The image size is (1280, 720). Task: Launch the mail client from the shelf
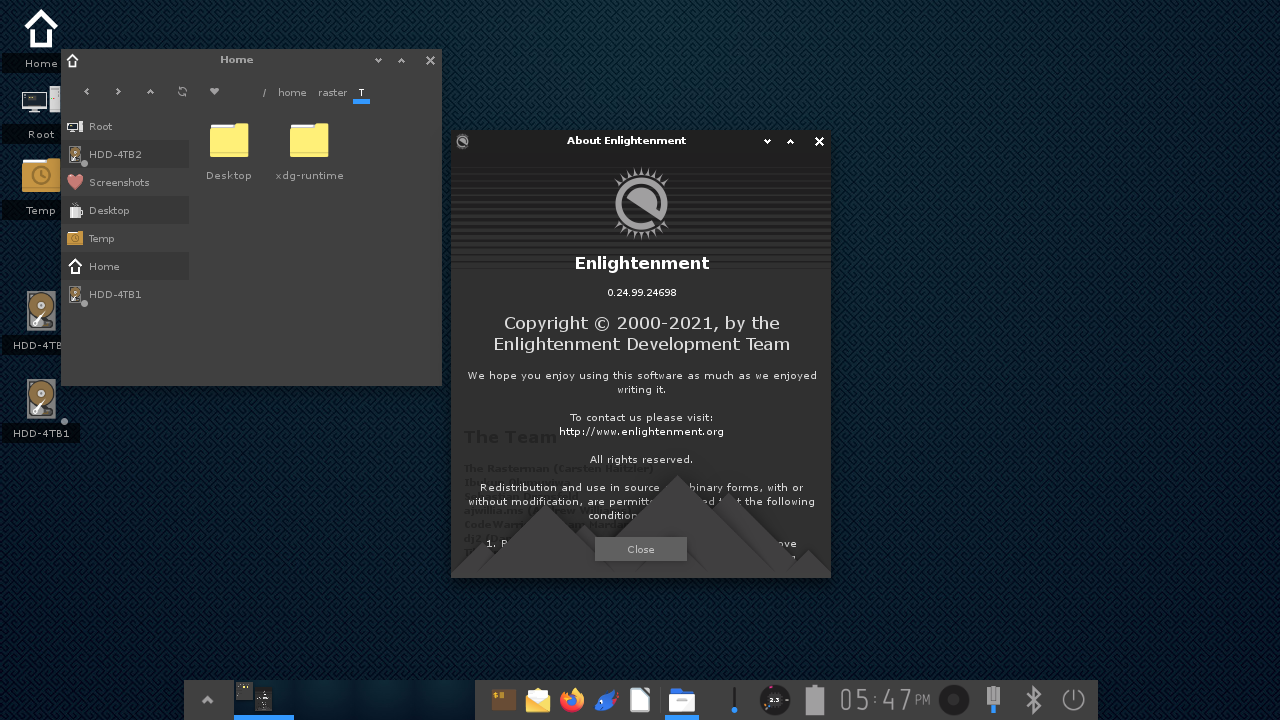click(x=537, y=700)
